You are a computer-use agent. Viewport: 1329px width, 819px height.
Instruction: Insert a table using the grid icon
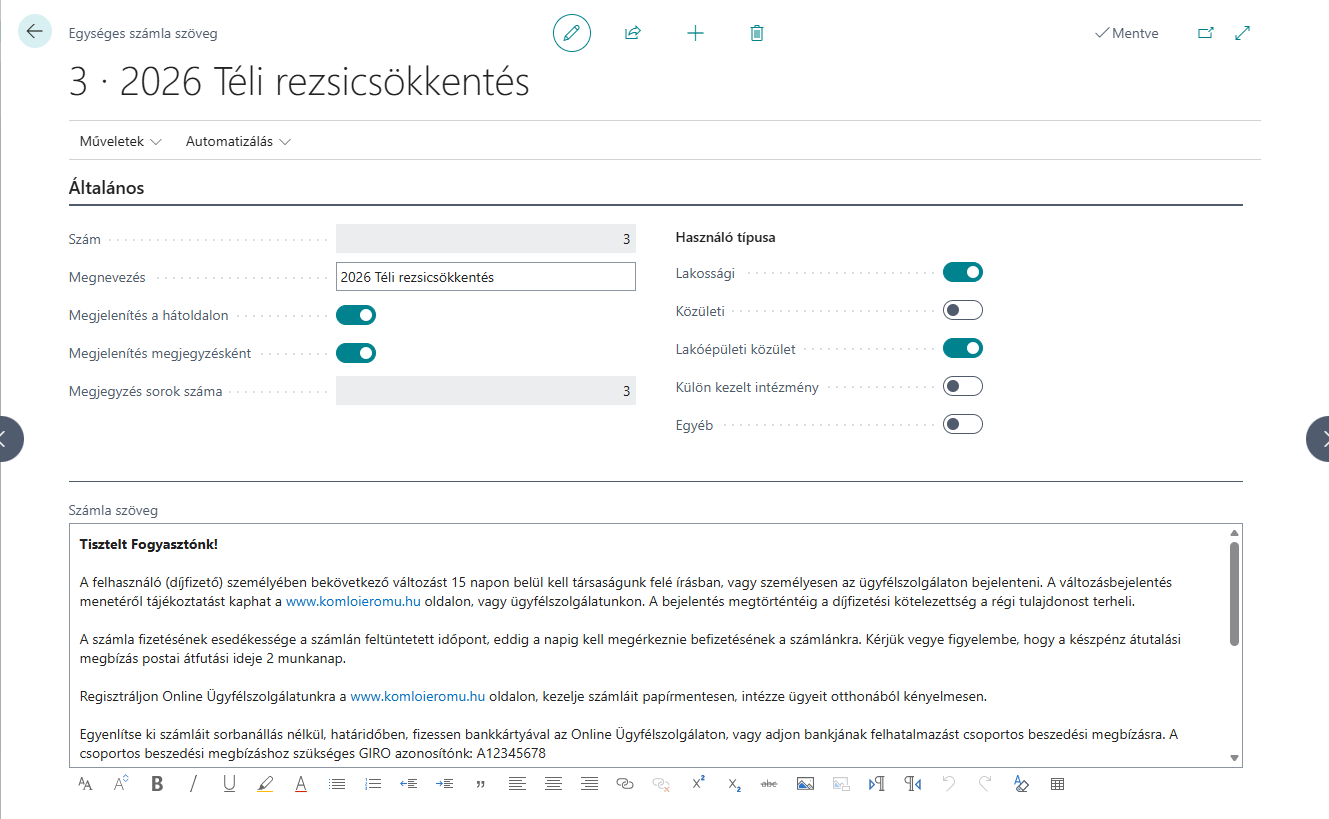click(x=1057, y=784)
